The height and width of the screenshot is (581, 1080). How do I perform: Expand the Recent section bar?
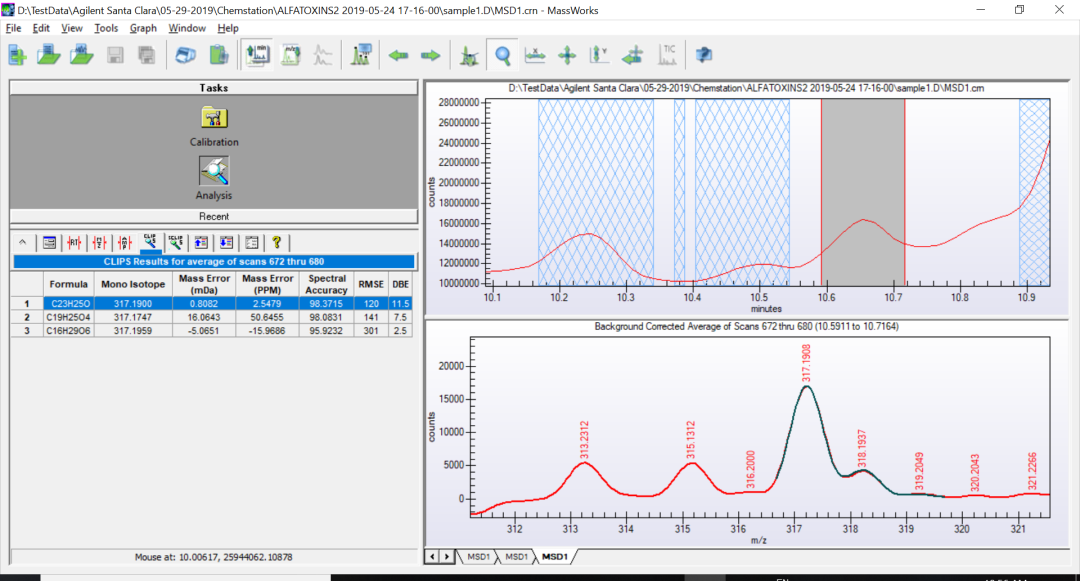(213, 216)
